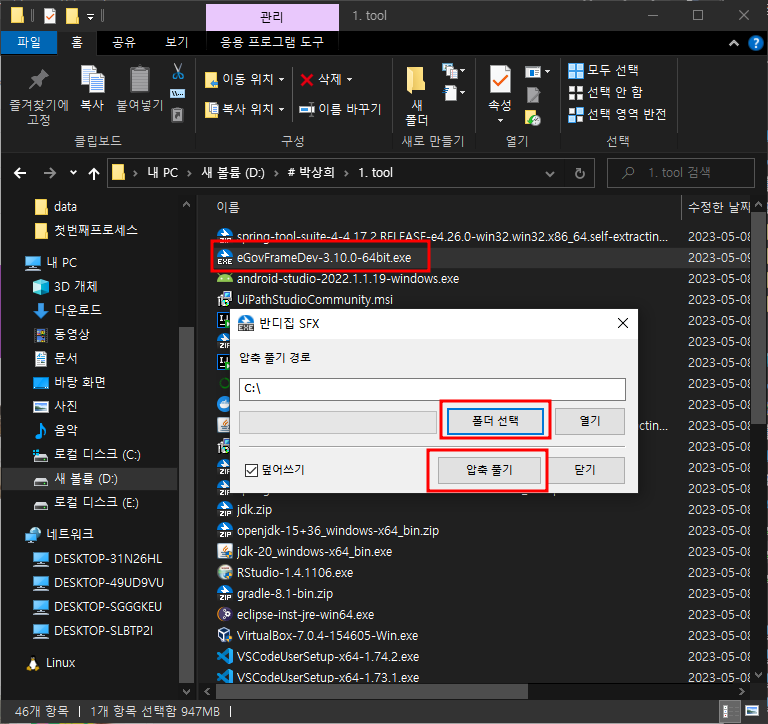
Task: Open the 삭제 (Delete) dropdown arrow
Action: click(350, 79)
